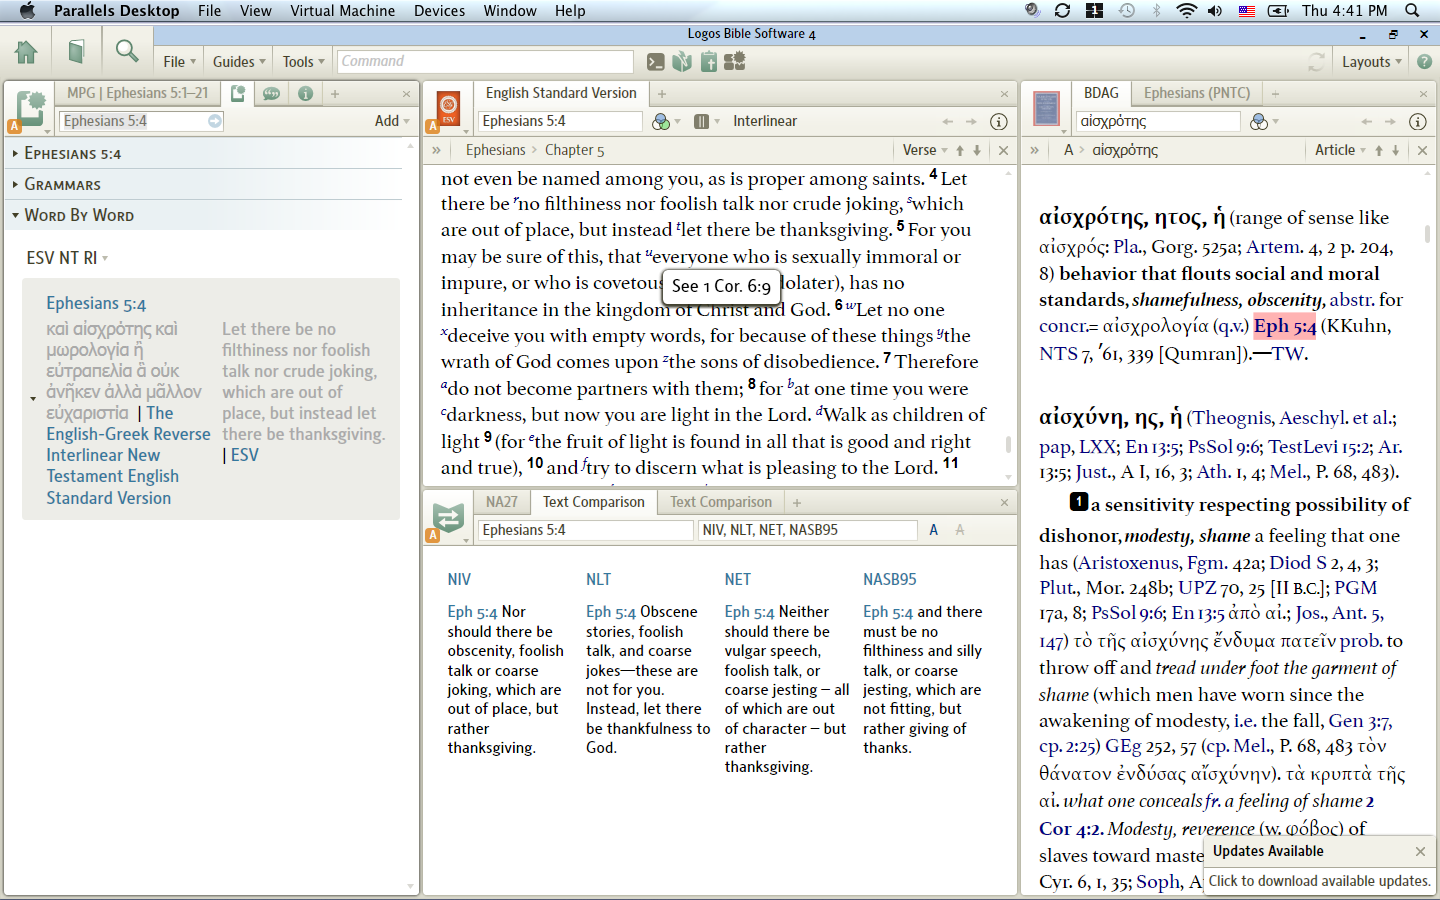Screen dimensions: 1440x900
Task: Open the Layouts dropdown
Action: point(1372,62)
